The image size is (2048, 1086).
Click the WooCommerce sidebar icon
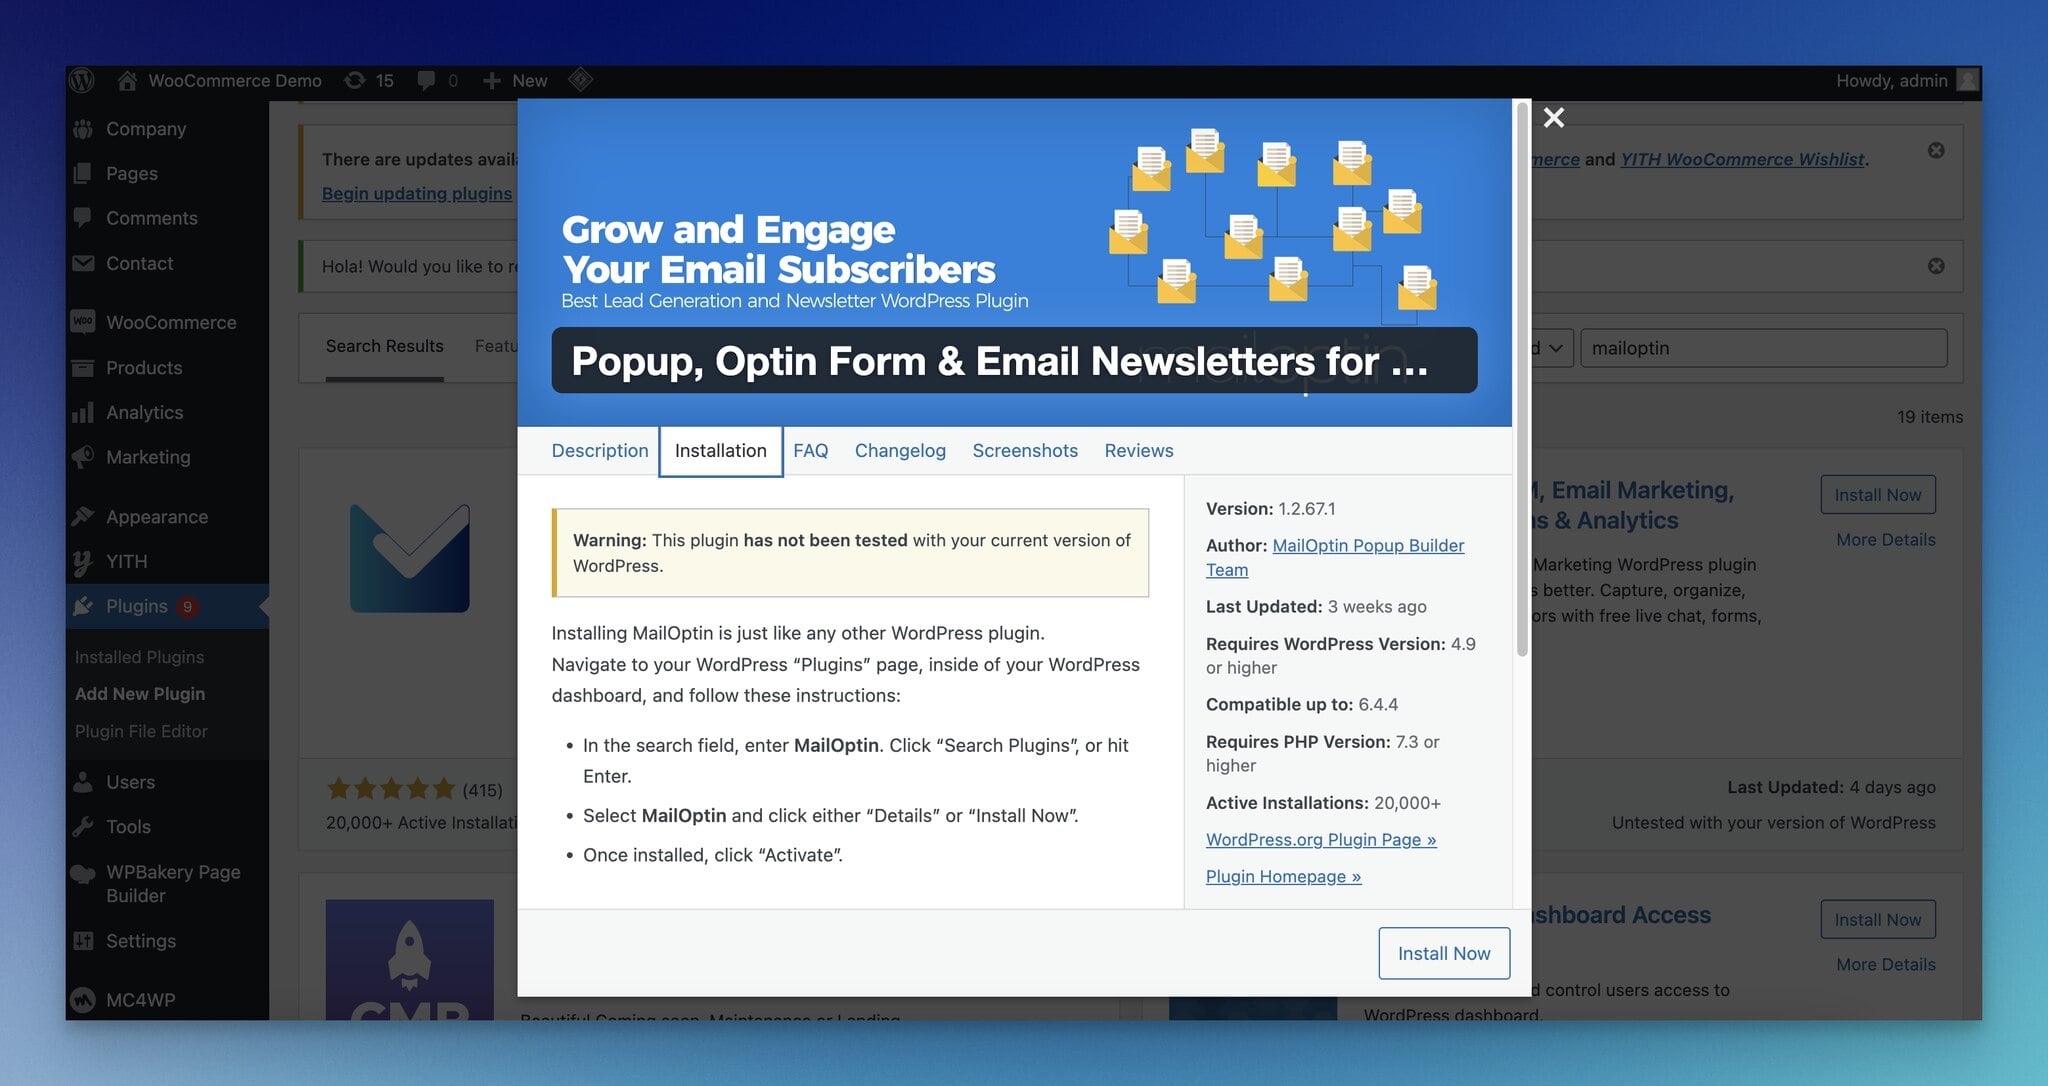click(x=83, y=322)
